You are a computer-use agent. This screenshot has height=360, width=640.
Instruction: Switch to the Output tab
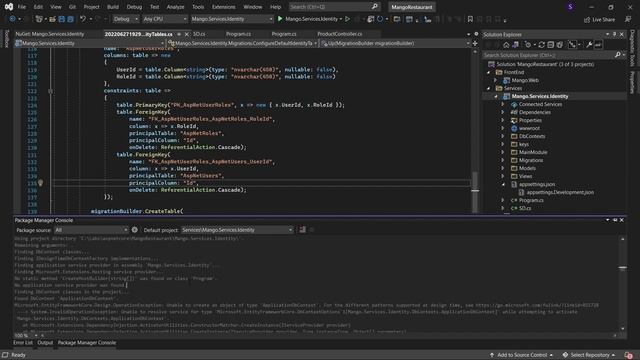[x=45, y=343]
